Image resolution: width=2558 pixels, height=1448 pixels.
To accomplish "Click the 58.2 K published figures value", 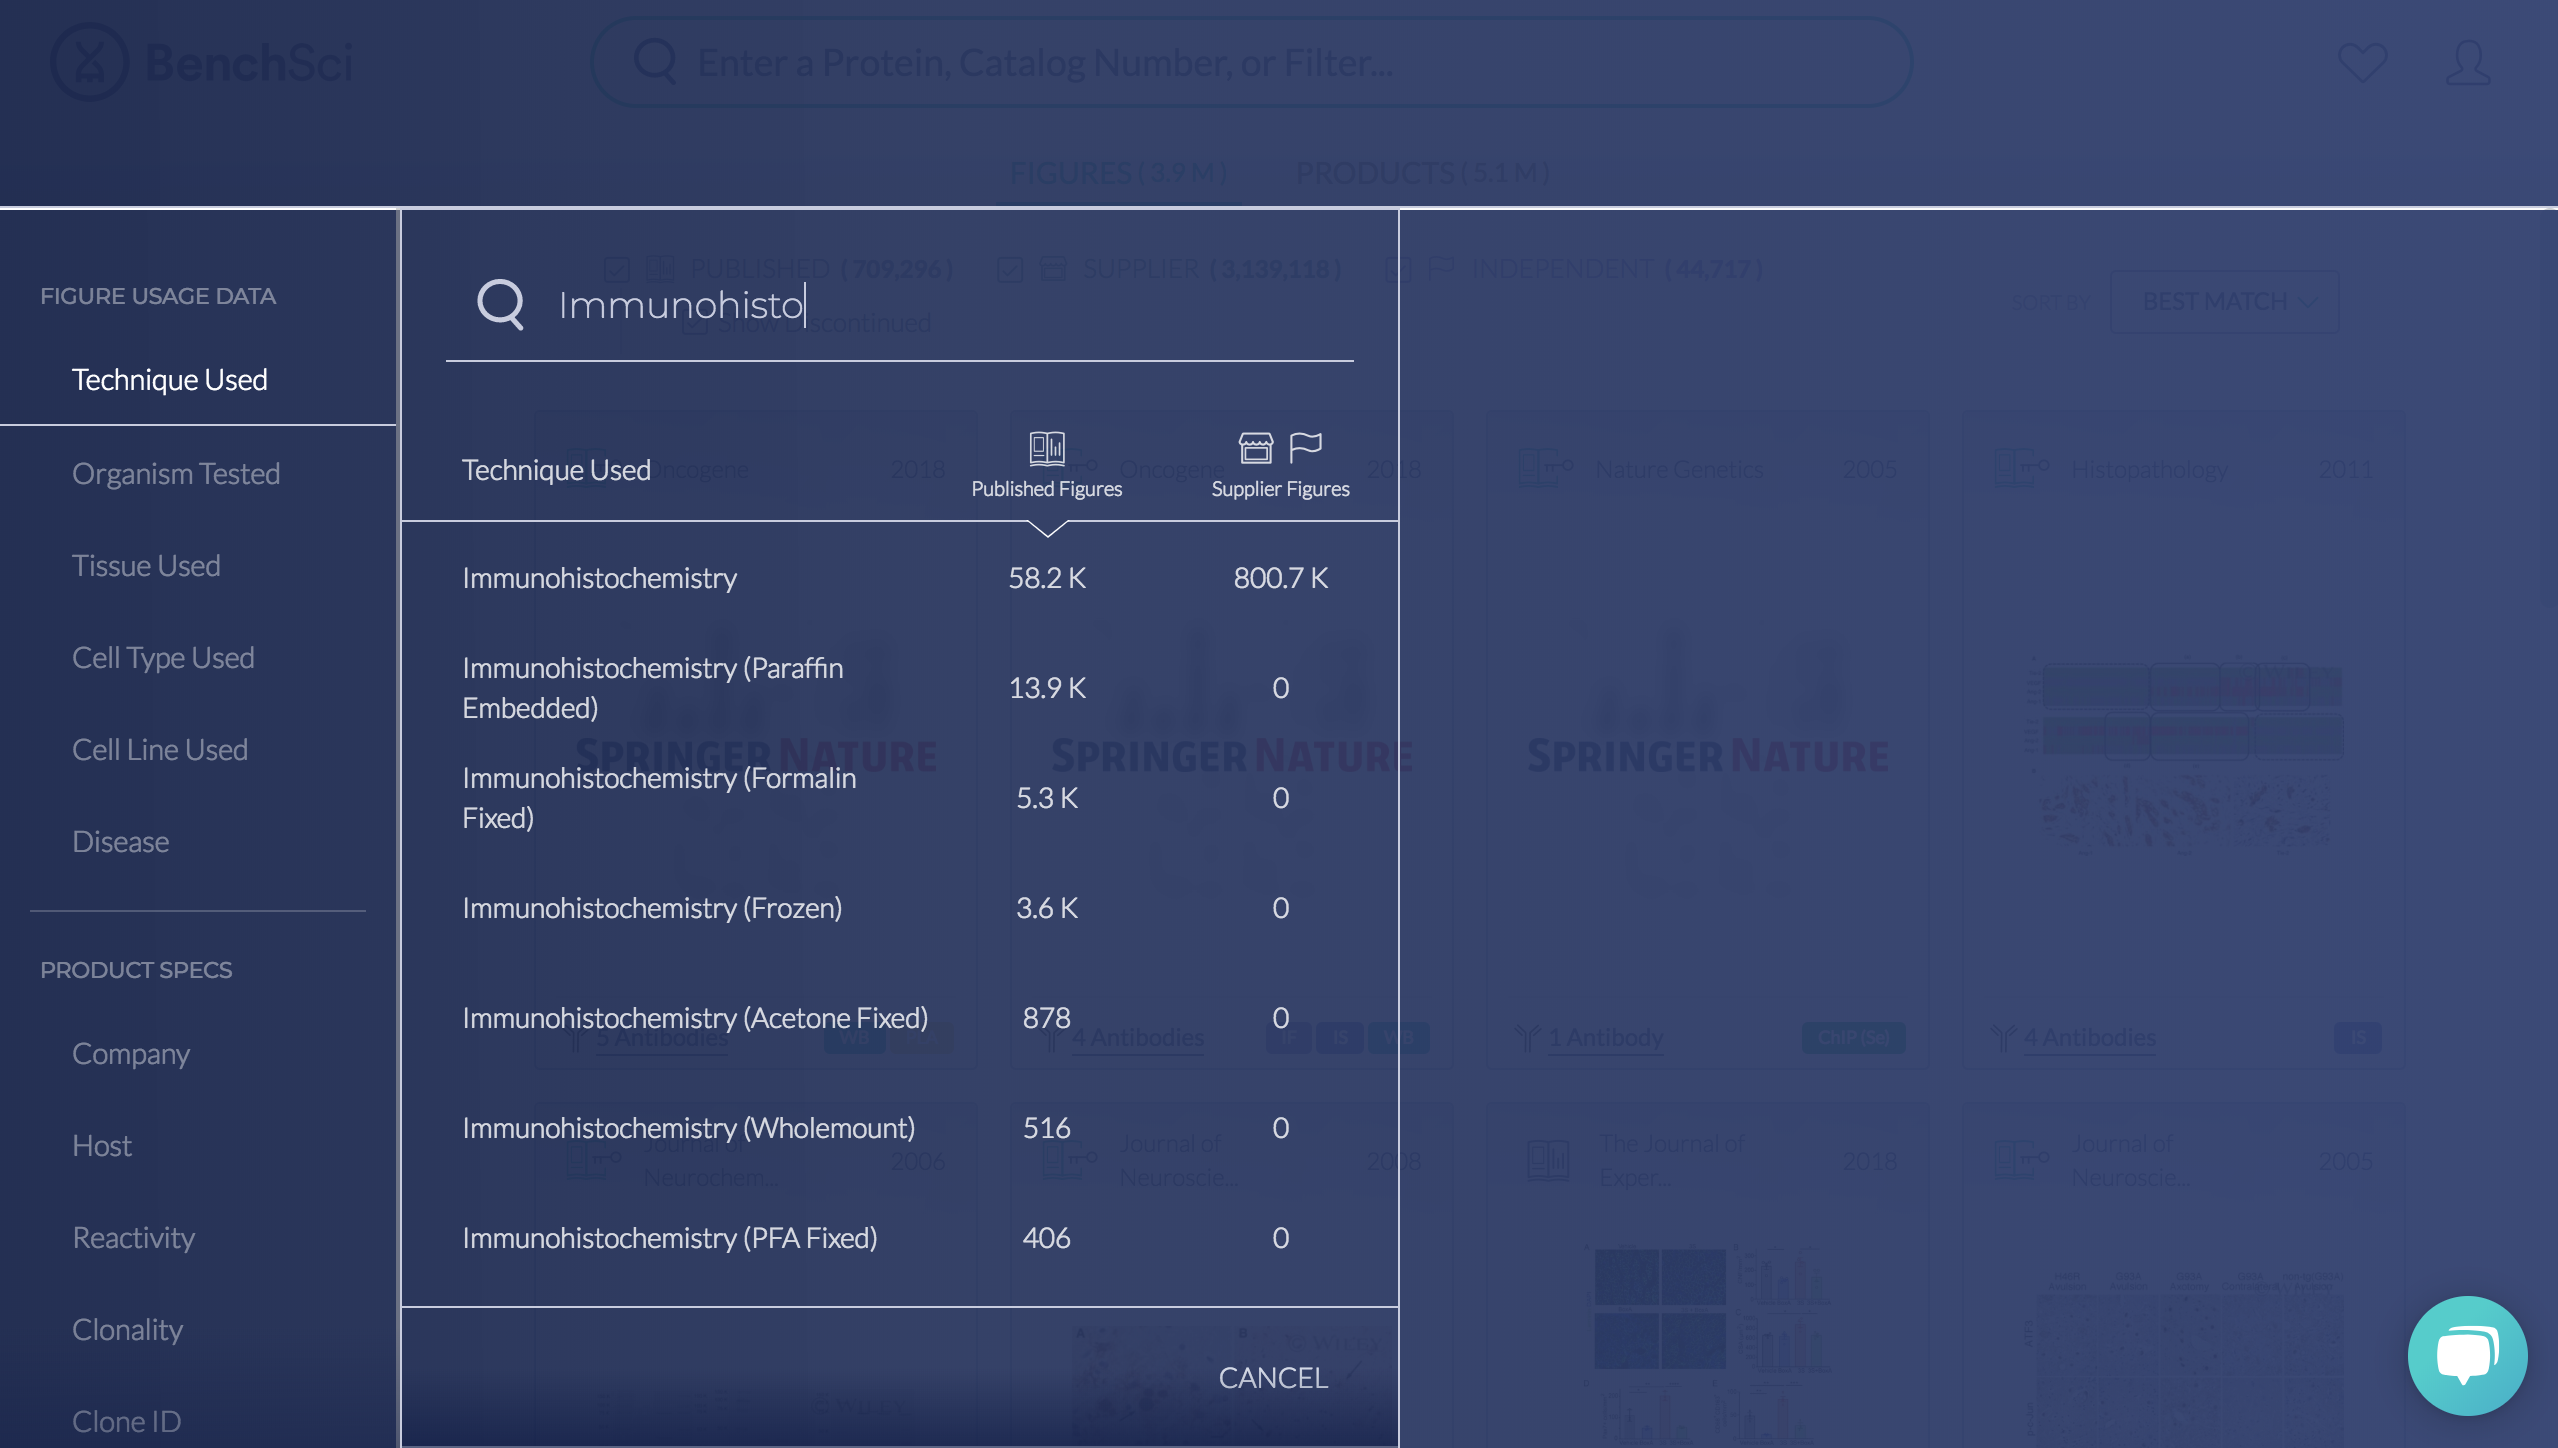I will point(1047,578).
